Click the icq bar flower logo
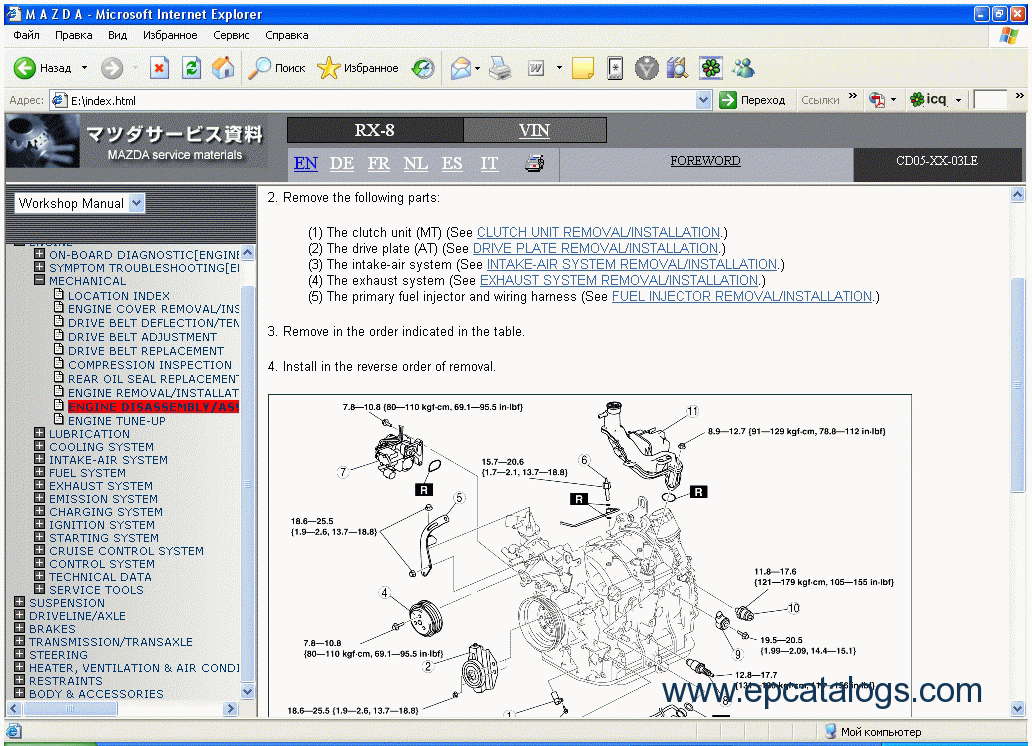 (917, 99)
